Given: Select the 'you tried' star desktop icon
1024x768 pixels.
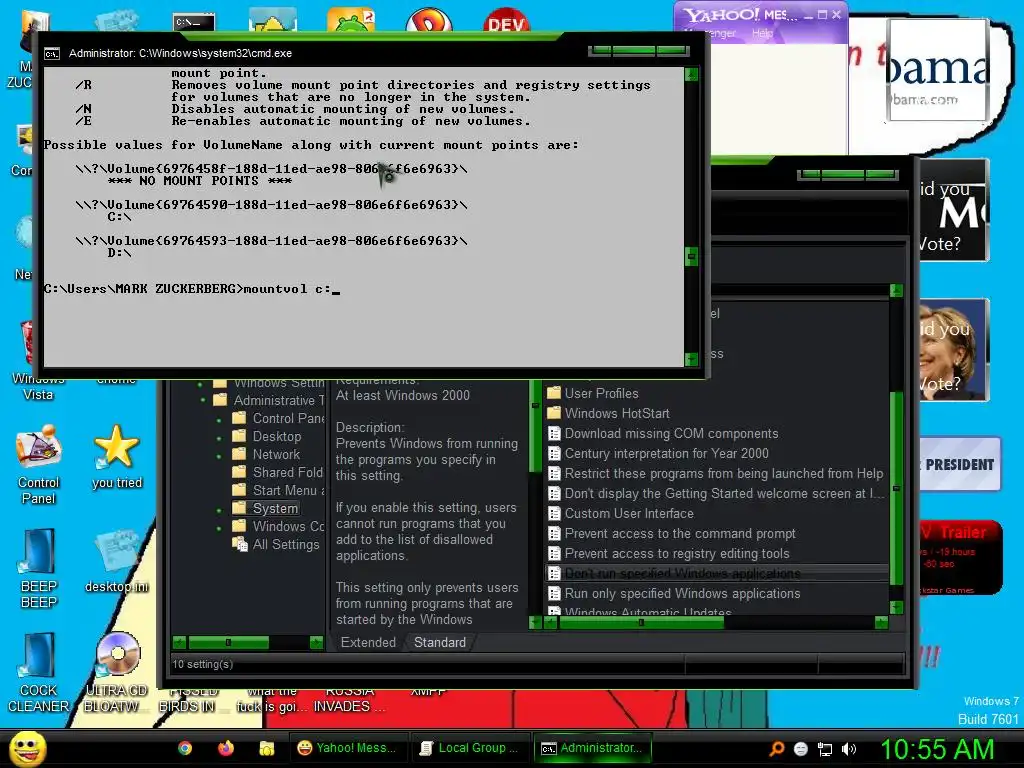Looking at the screenshot, I should coord(117,457).
